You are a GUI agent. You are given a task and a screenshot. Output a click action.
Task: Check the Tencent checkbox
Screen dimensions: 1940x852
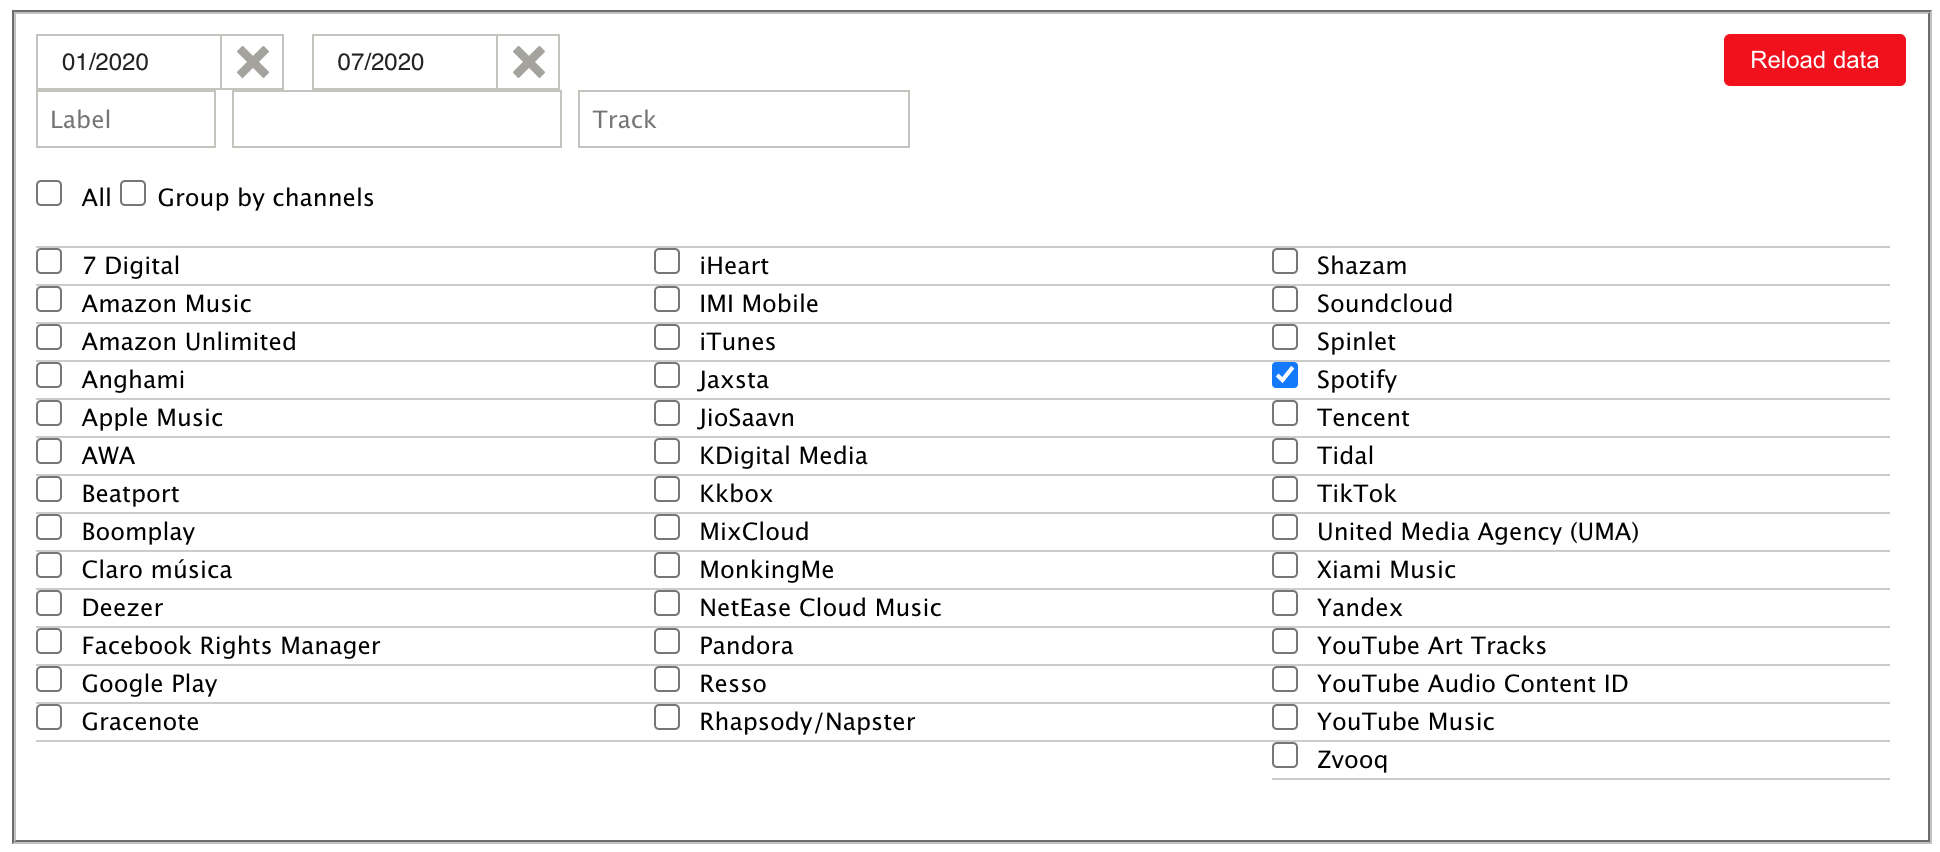[x=1285, y=413]
